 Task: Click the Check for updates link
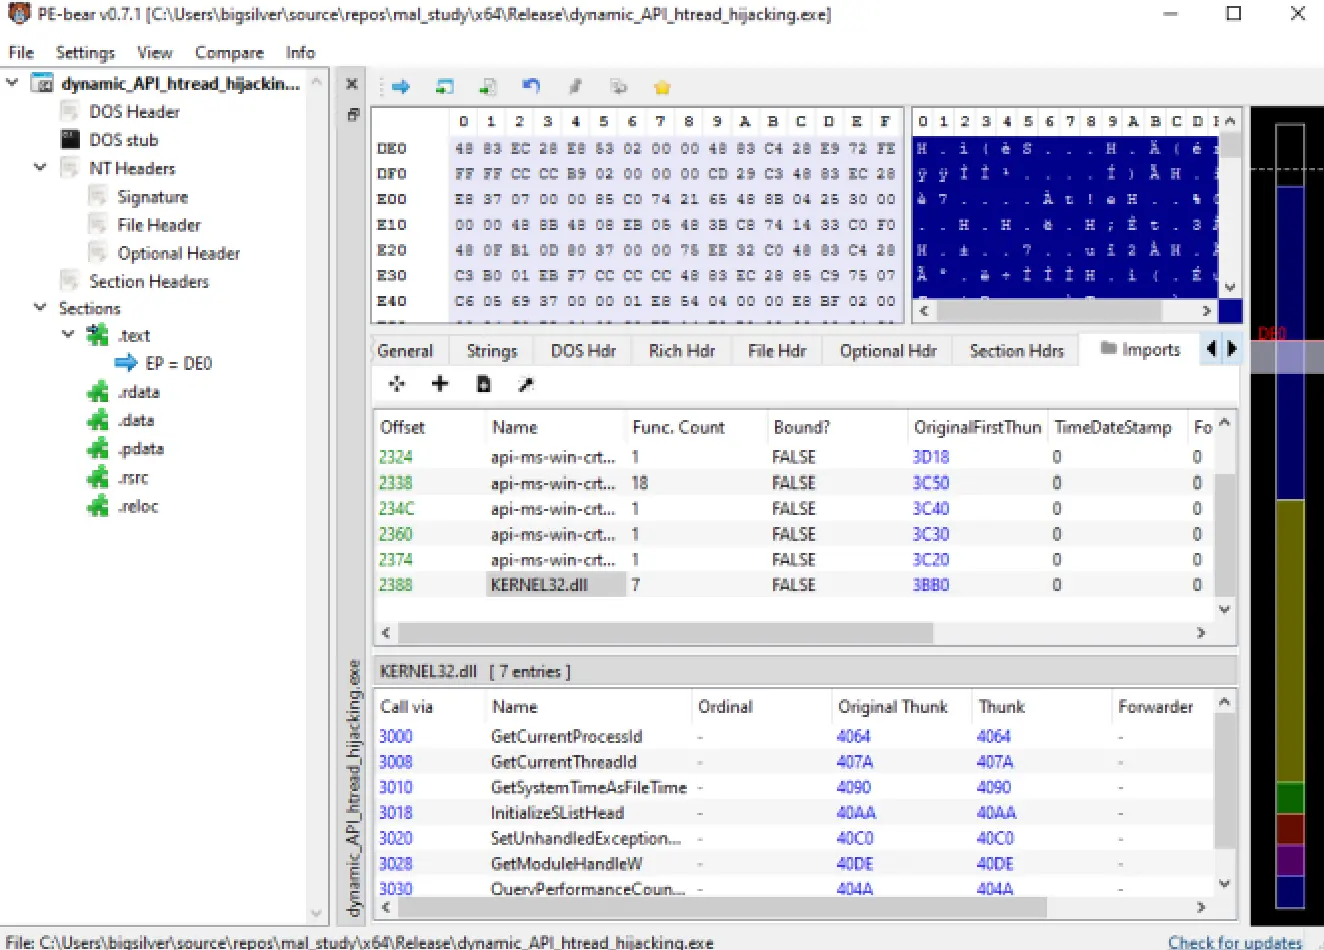click(x=1235, y=941)
